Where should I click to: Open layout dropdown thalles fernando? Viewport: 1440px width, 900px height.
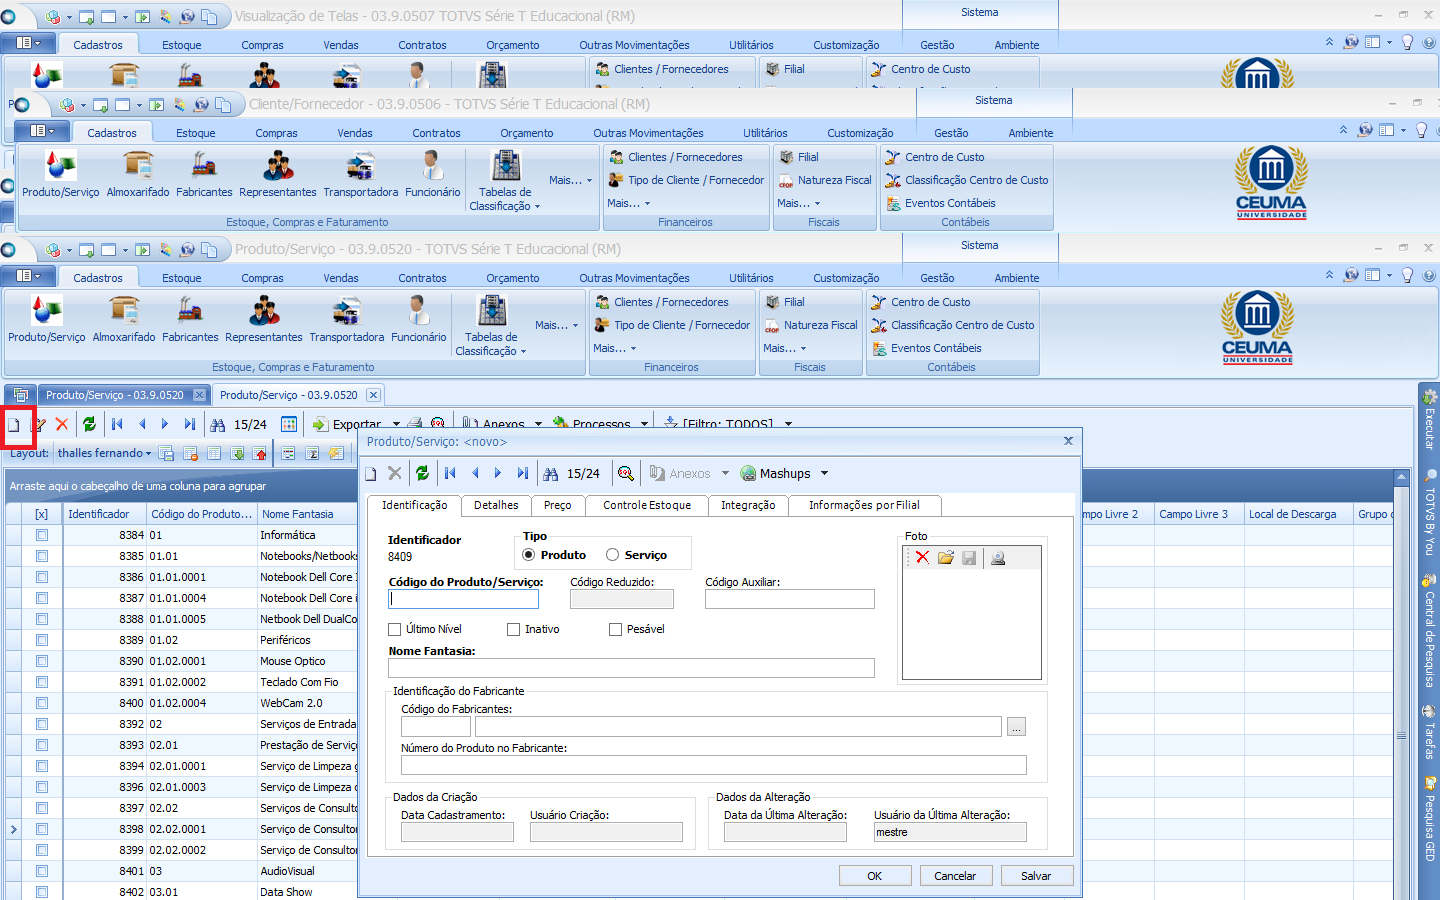pos(104,453)
